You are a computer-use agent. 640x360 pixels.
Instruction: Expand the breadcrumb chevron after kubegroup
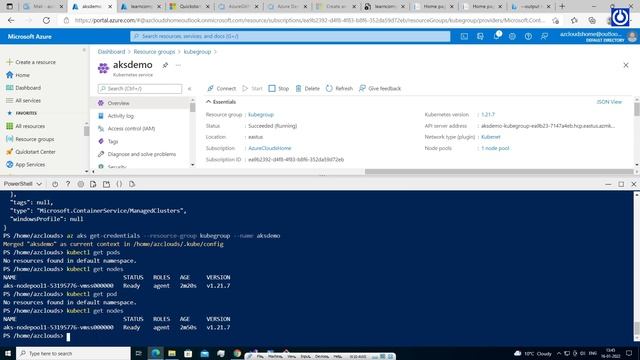(x=216, y=52)
